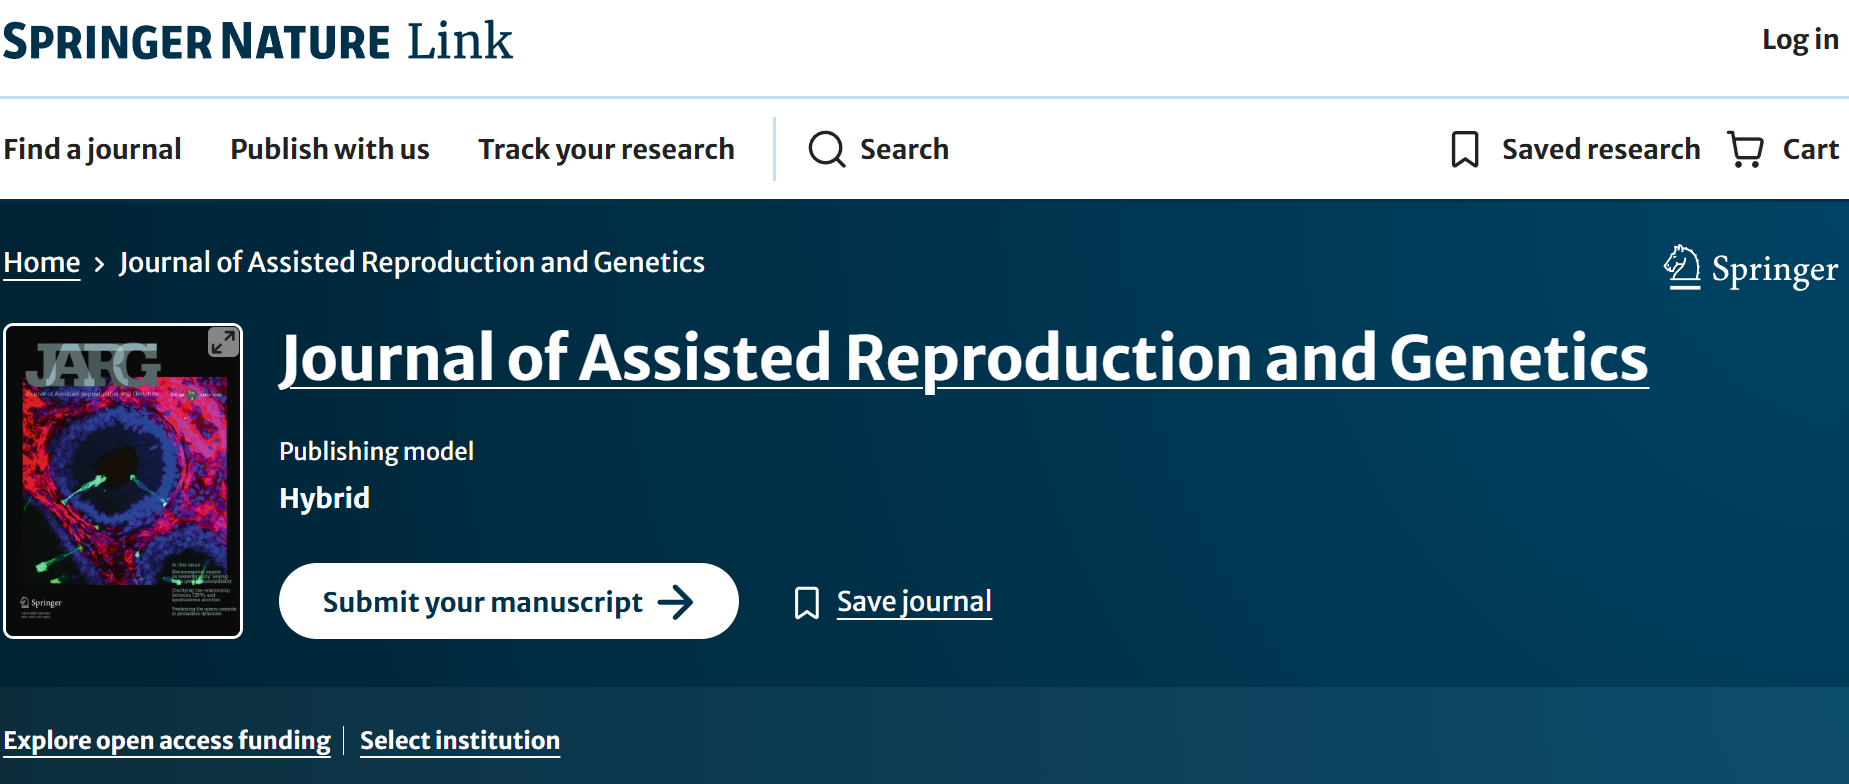This screenshot has height=784, width=1849.
Task: Open the Saved research page
Action: pyautogui.click(x=1601, y=149)
